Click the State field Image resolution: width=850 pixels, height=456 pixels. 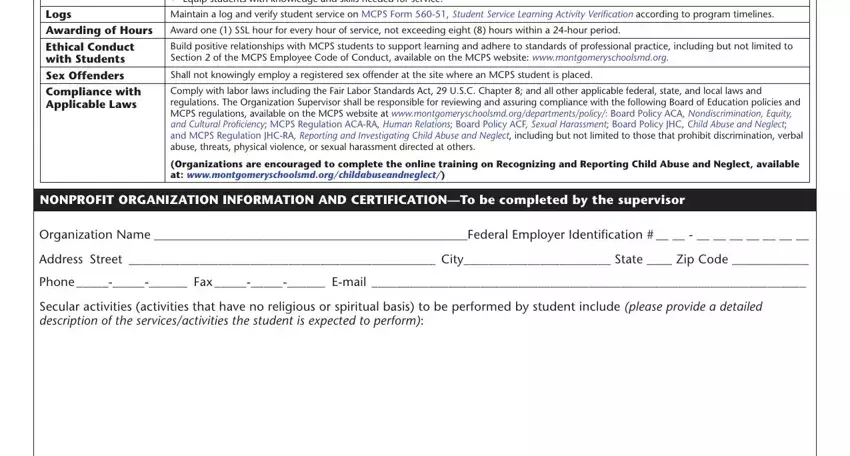pos(659,259)
